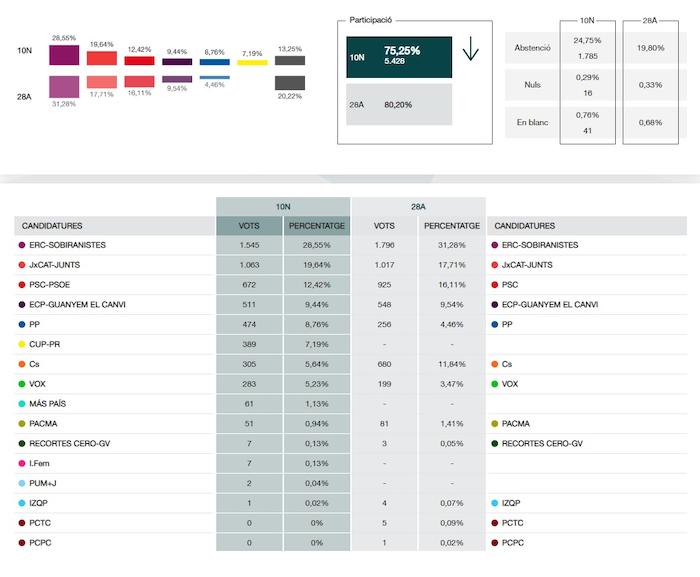This screenshot has height=577, width=700.
Task: Click the 0,07% percentage cell for IZQP
Action: coord(452,503)
